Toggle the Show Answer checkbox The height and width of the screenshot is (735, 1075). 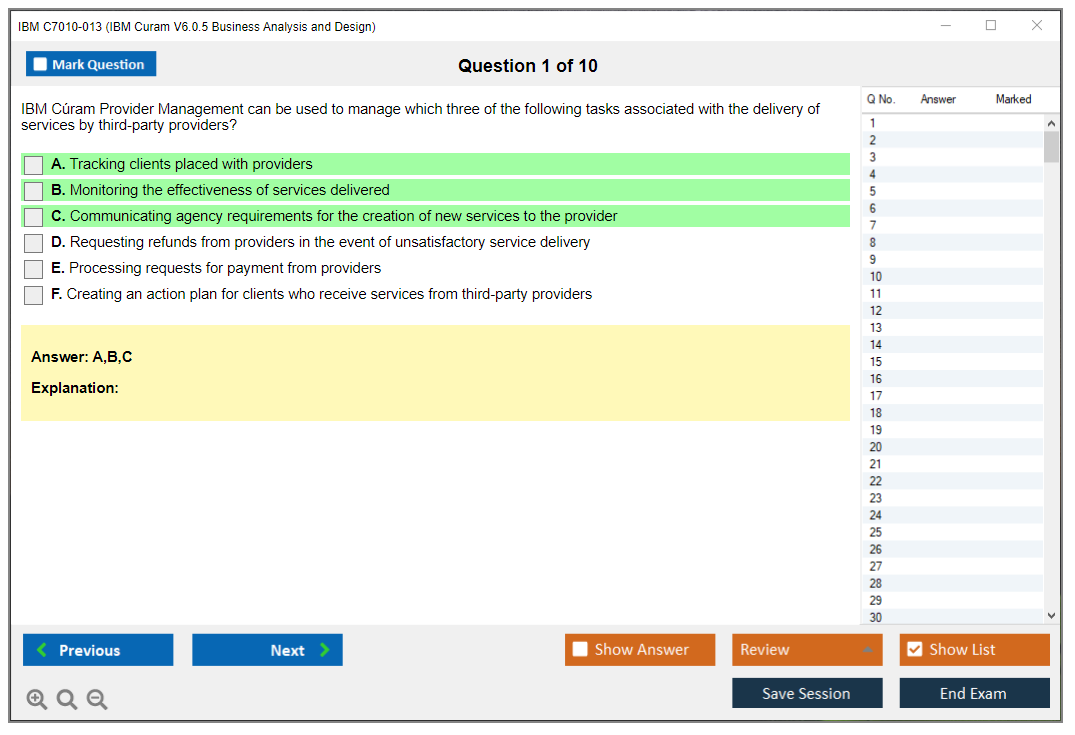580,650
